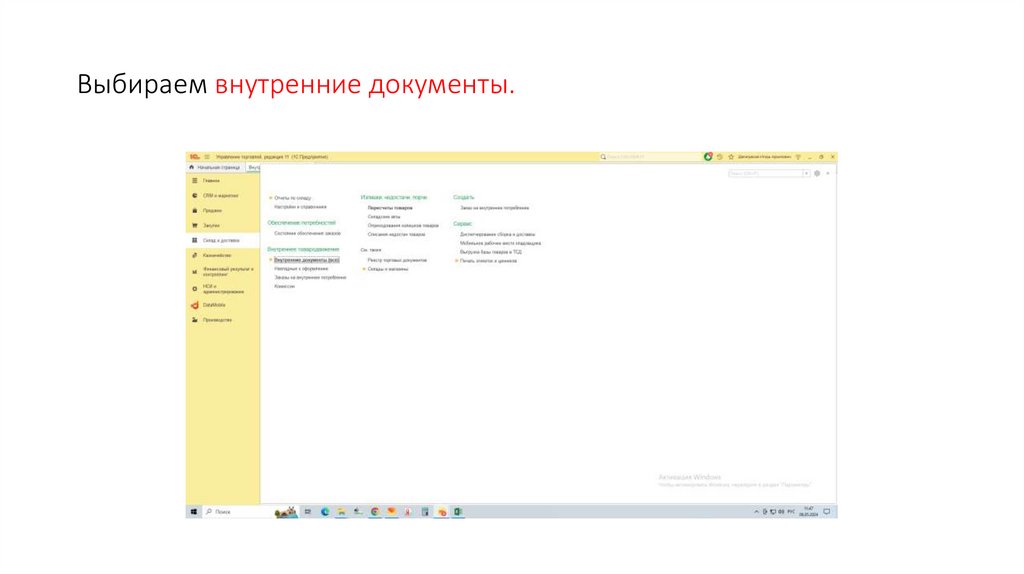Open Накладные к оформлению link
This screenshot has width=1024, height=574.
301,268
